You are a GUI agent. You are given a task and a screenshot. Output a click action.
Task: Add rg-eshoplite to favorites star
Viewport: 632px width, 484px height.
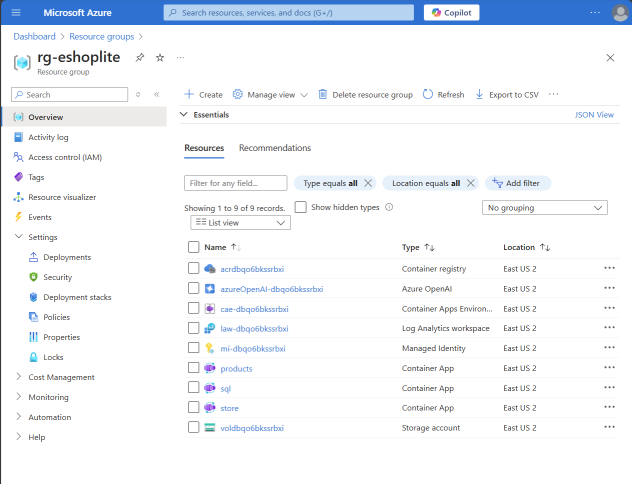(160, 58)
